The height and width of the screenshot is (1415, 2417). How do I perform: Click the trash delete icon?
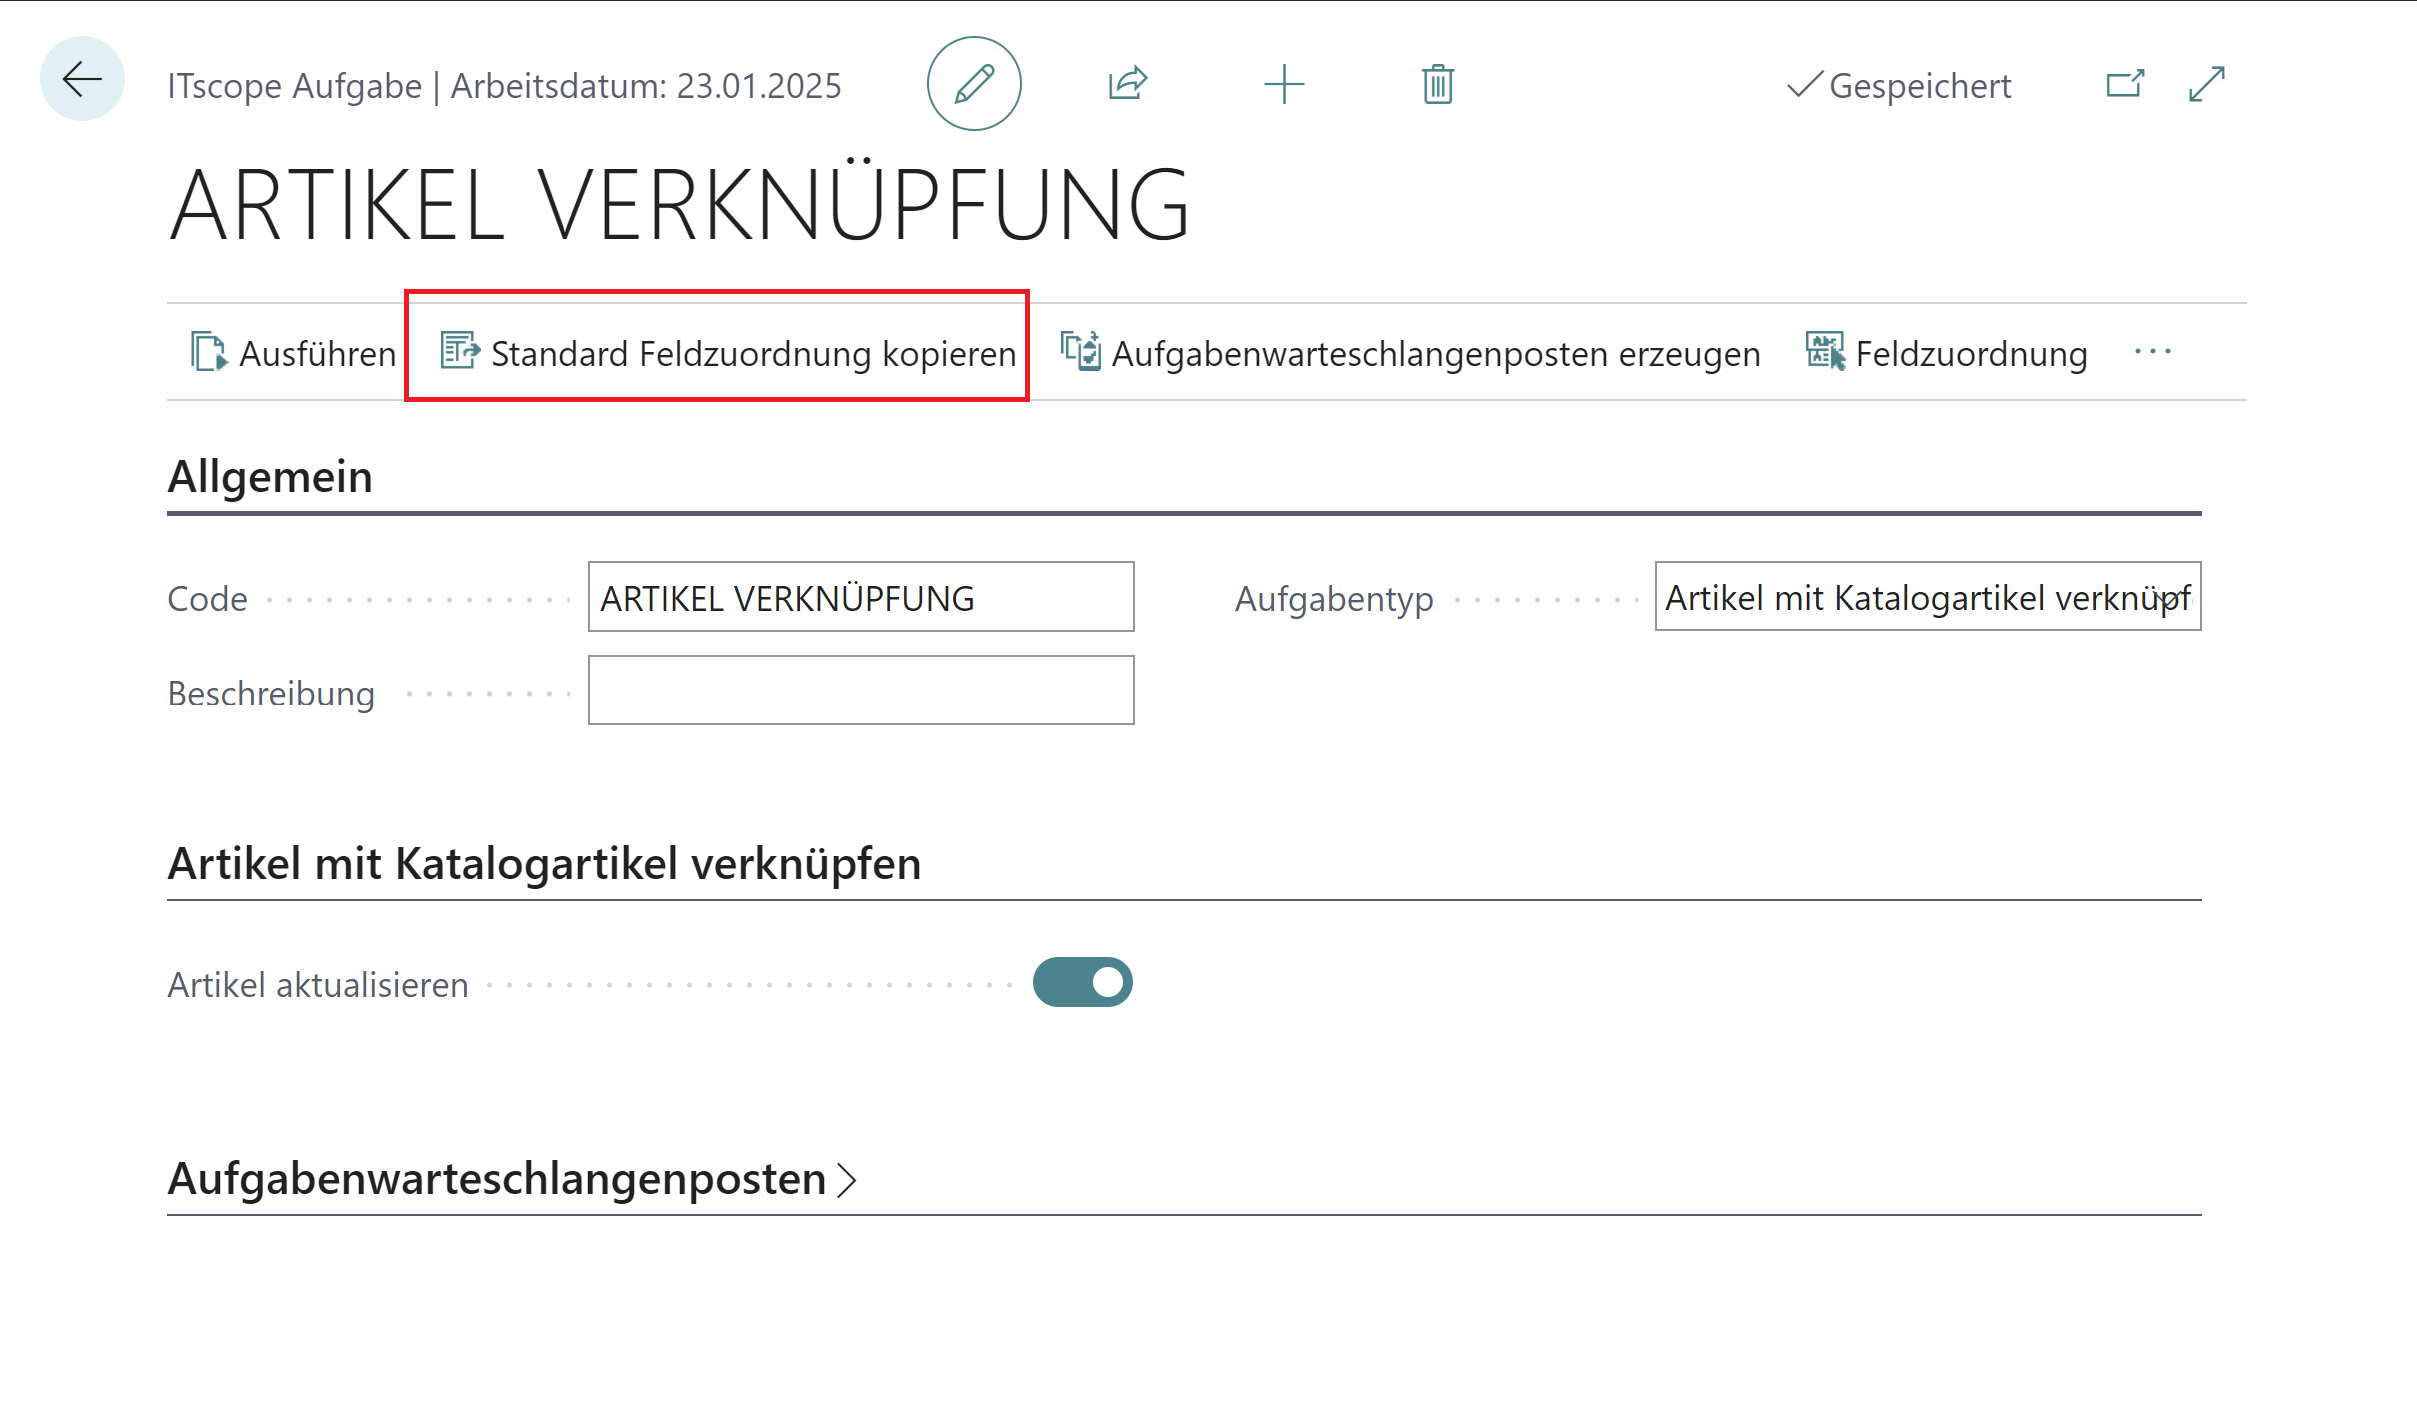tap(1437, 84)
